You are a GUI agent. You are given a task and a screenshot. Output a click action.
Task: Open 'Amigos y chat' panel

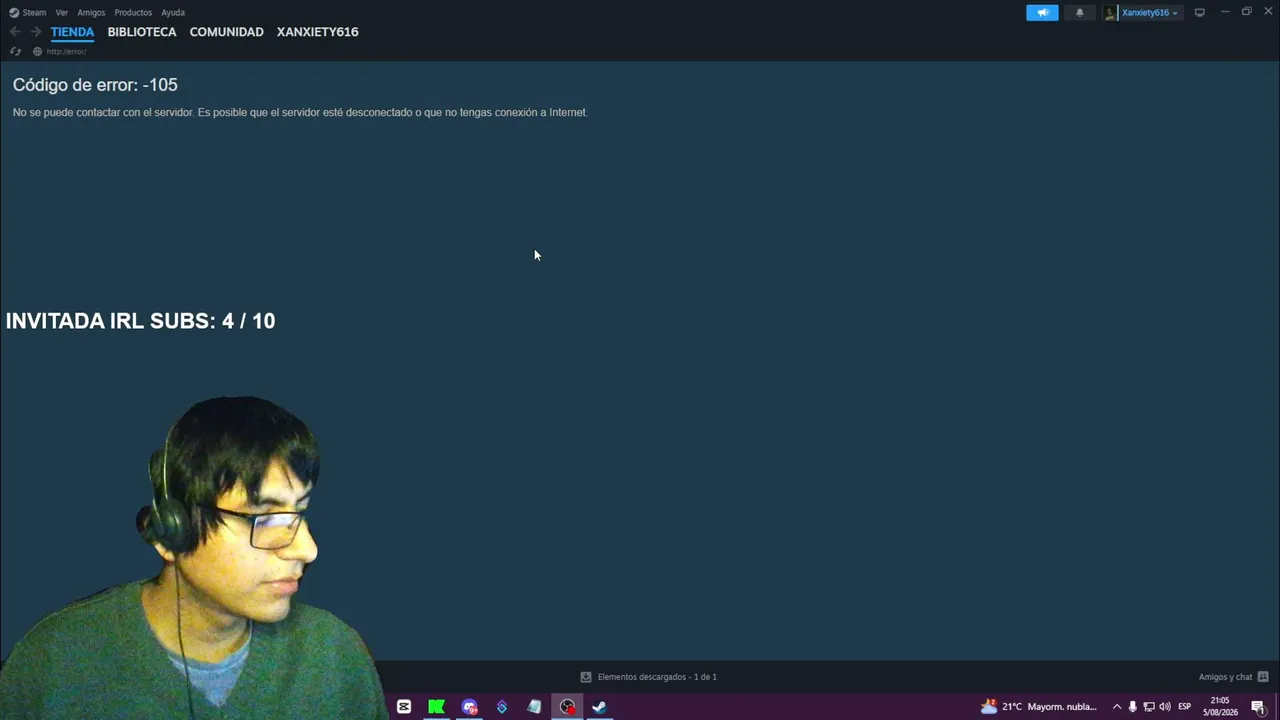1225,677
